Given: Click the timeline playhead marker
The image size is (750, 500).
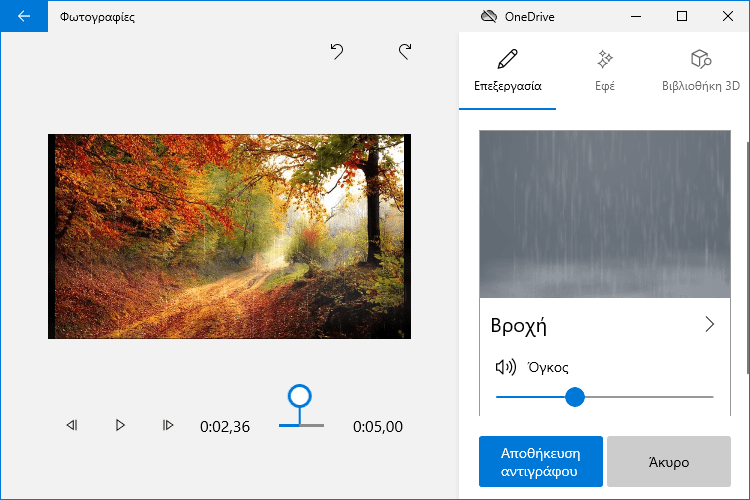Looking at the screenshot, I should [300, 396].
